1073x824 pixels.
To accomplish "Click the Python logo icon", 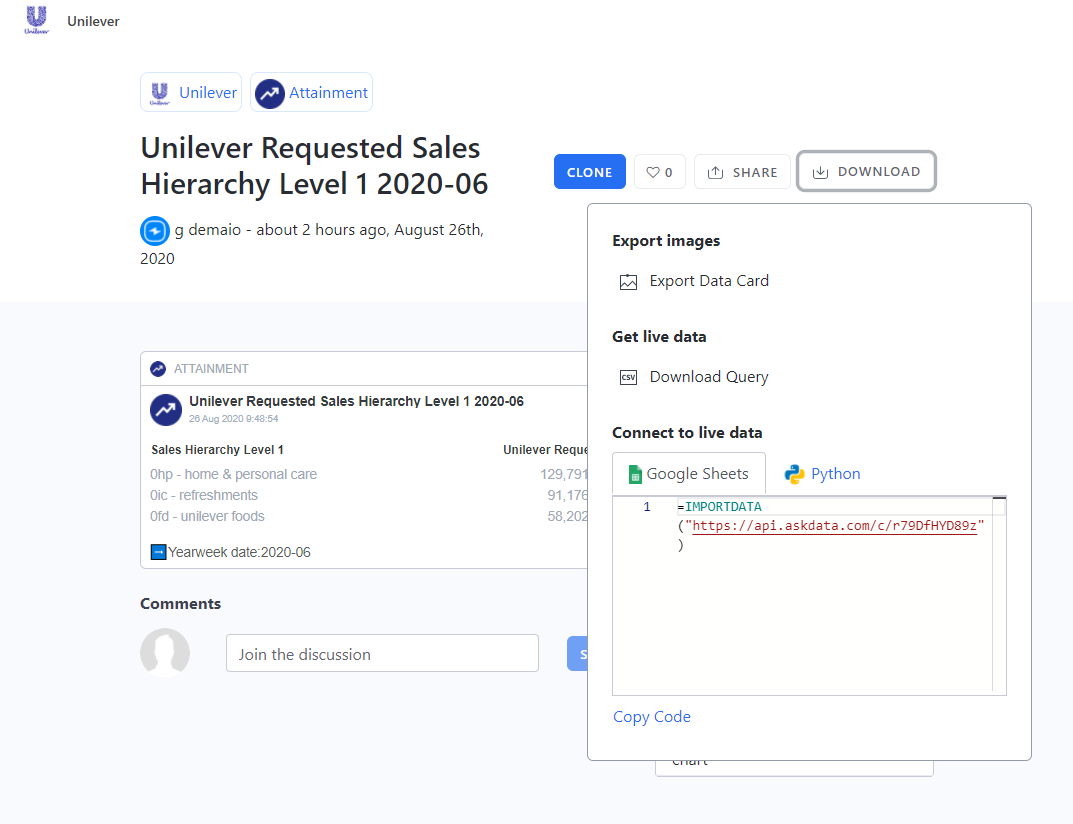I will (794, 474).
